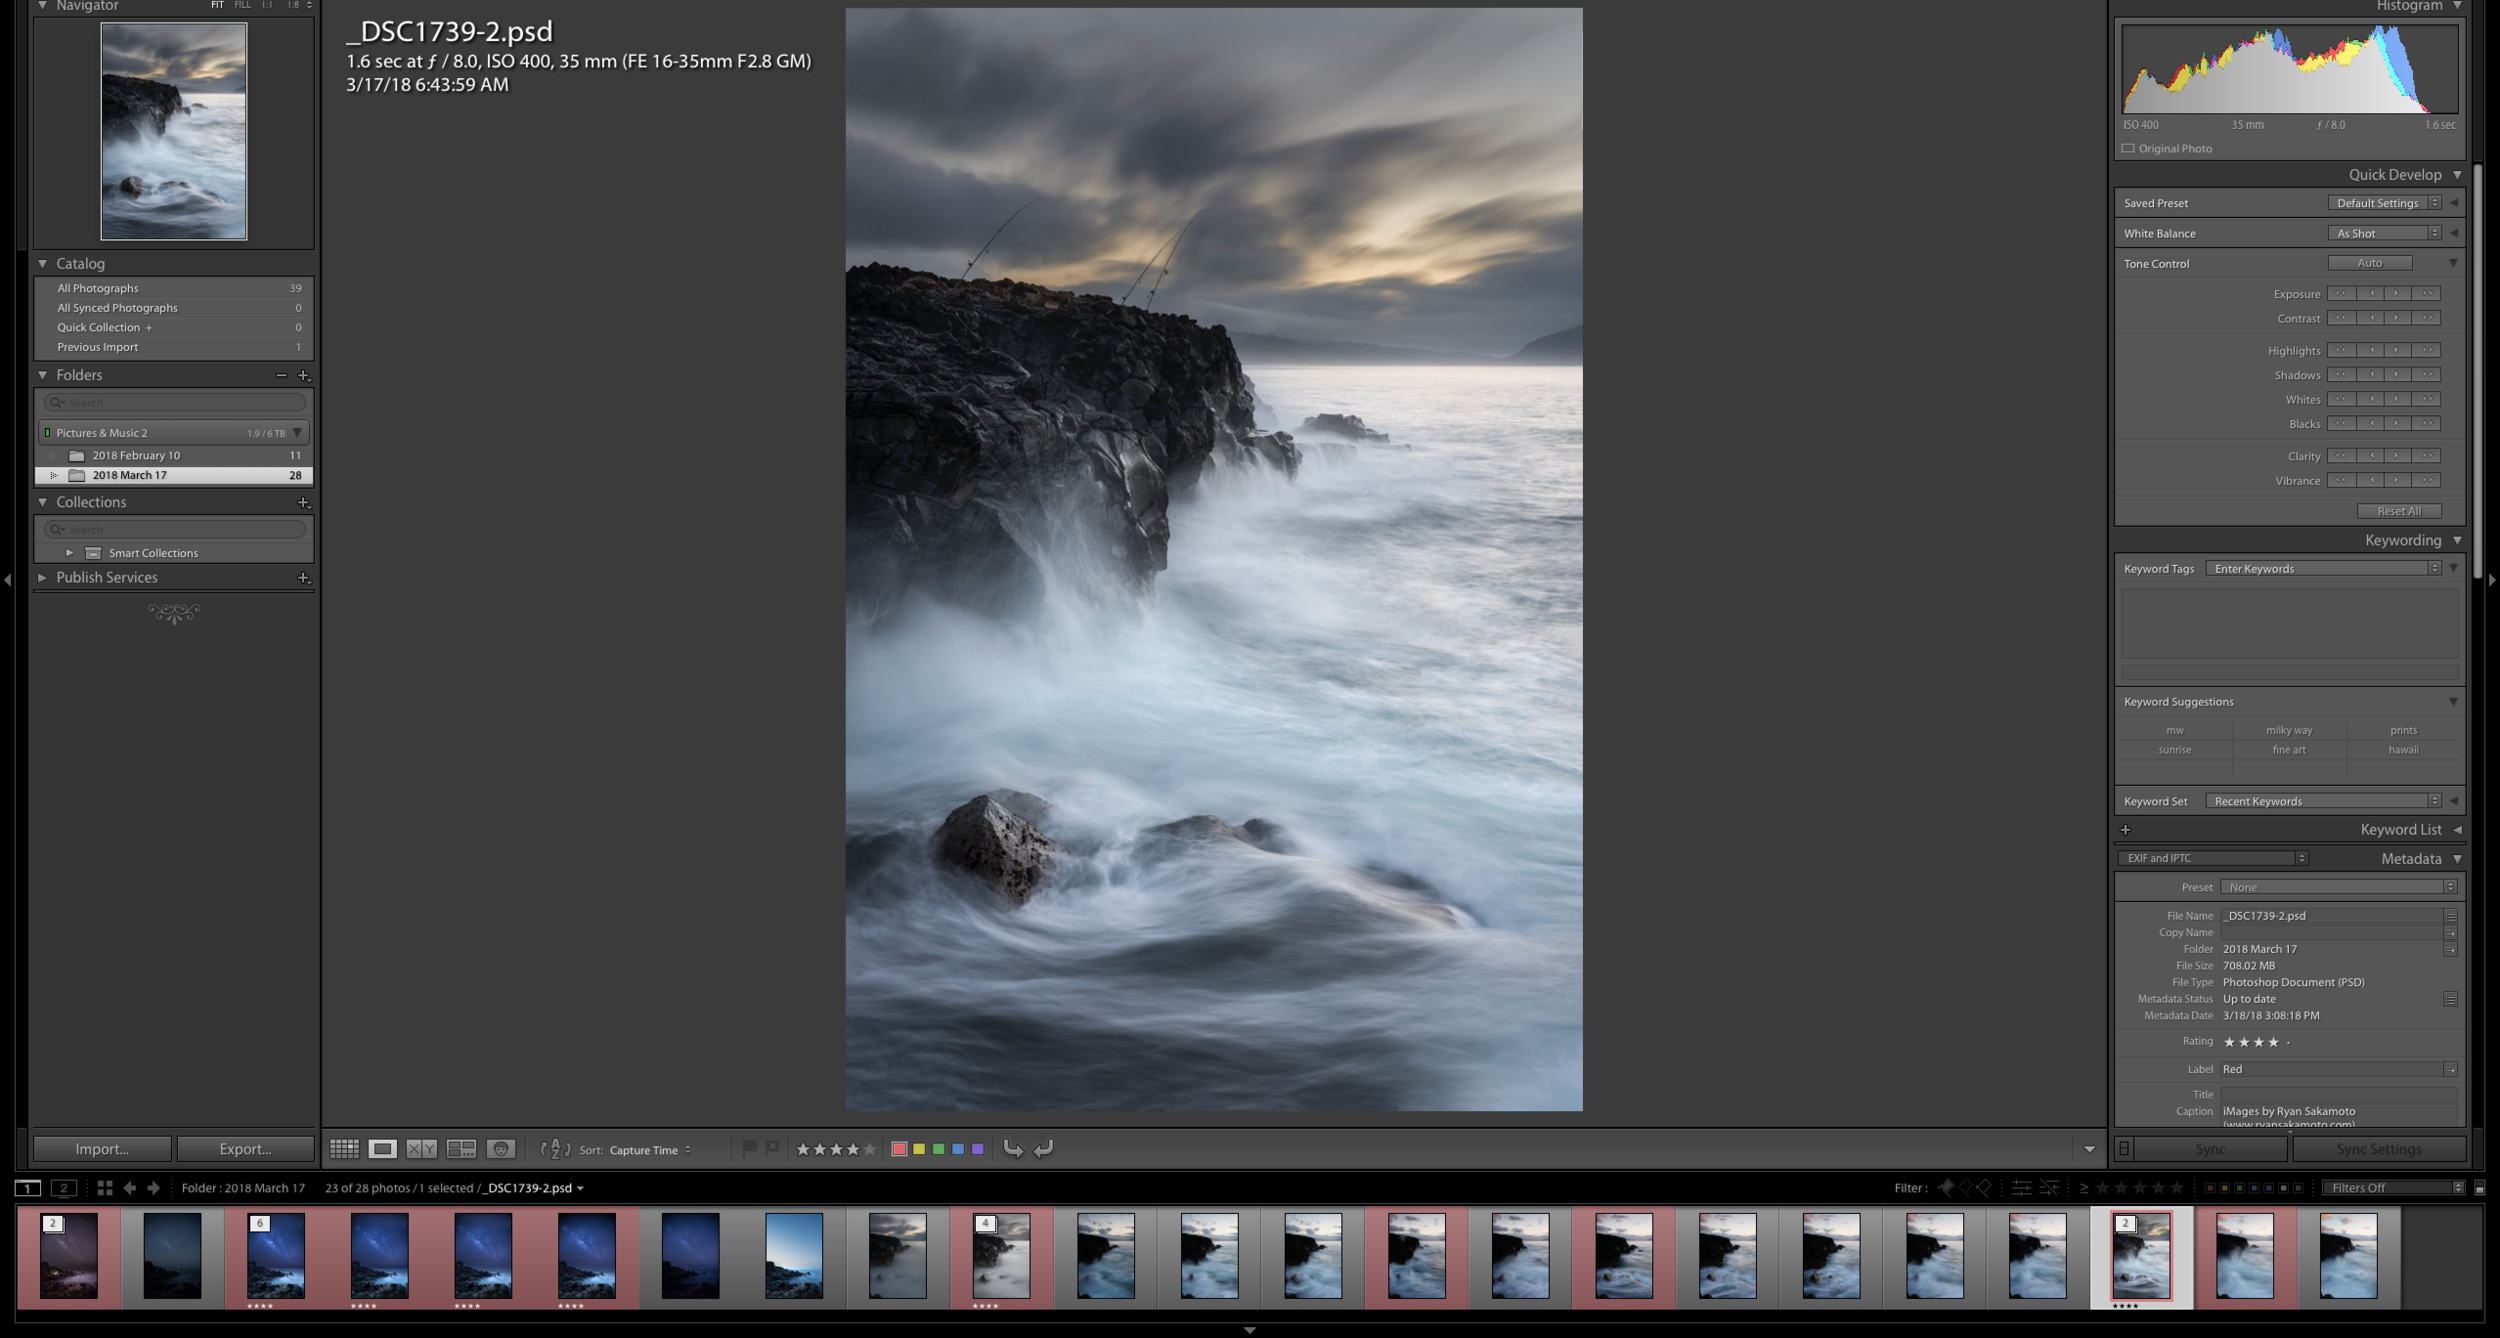Apply green color label in toolbar
Viewport: 2500px width, 1338px height.
point(938,1149)
